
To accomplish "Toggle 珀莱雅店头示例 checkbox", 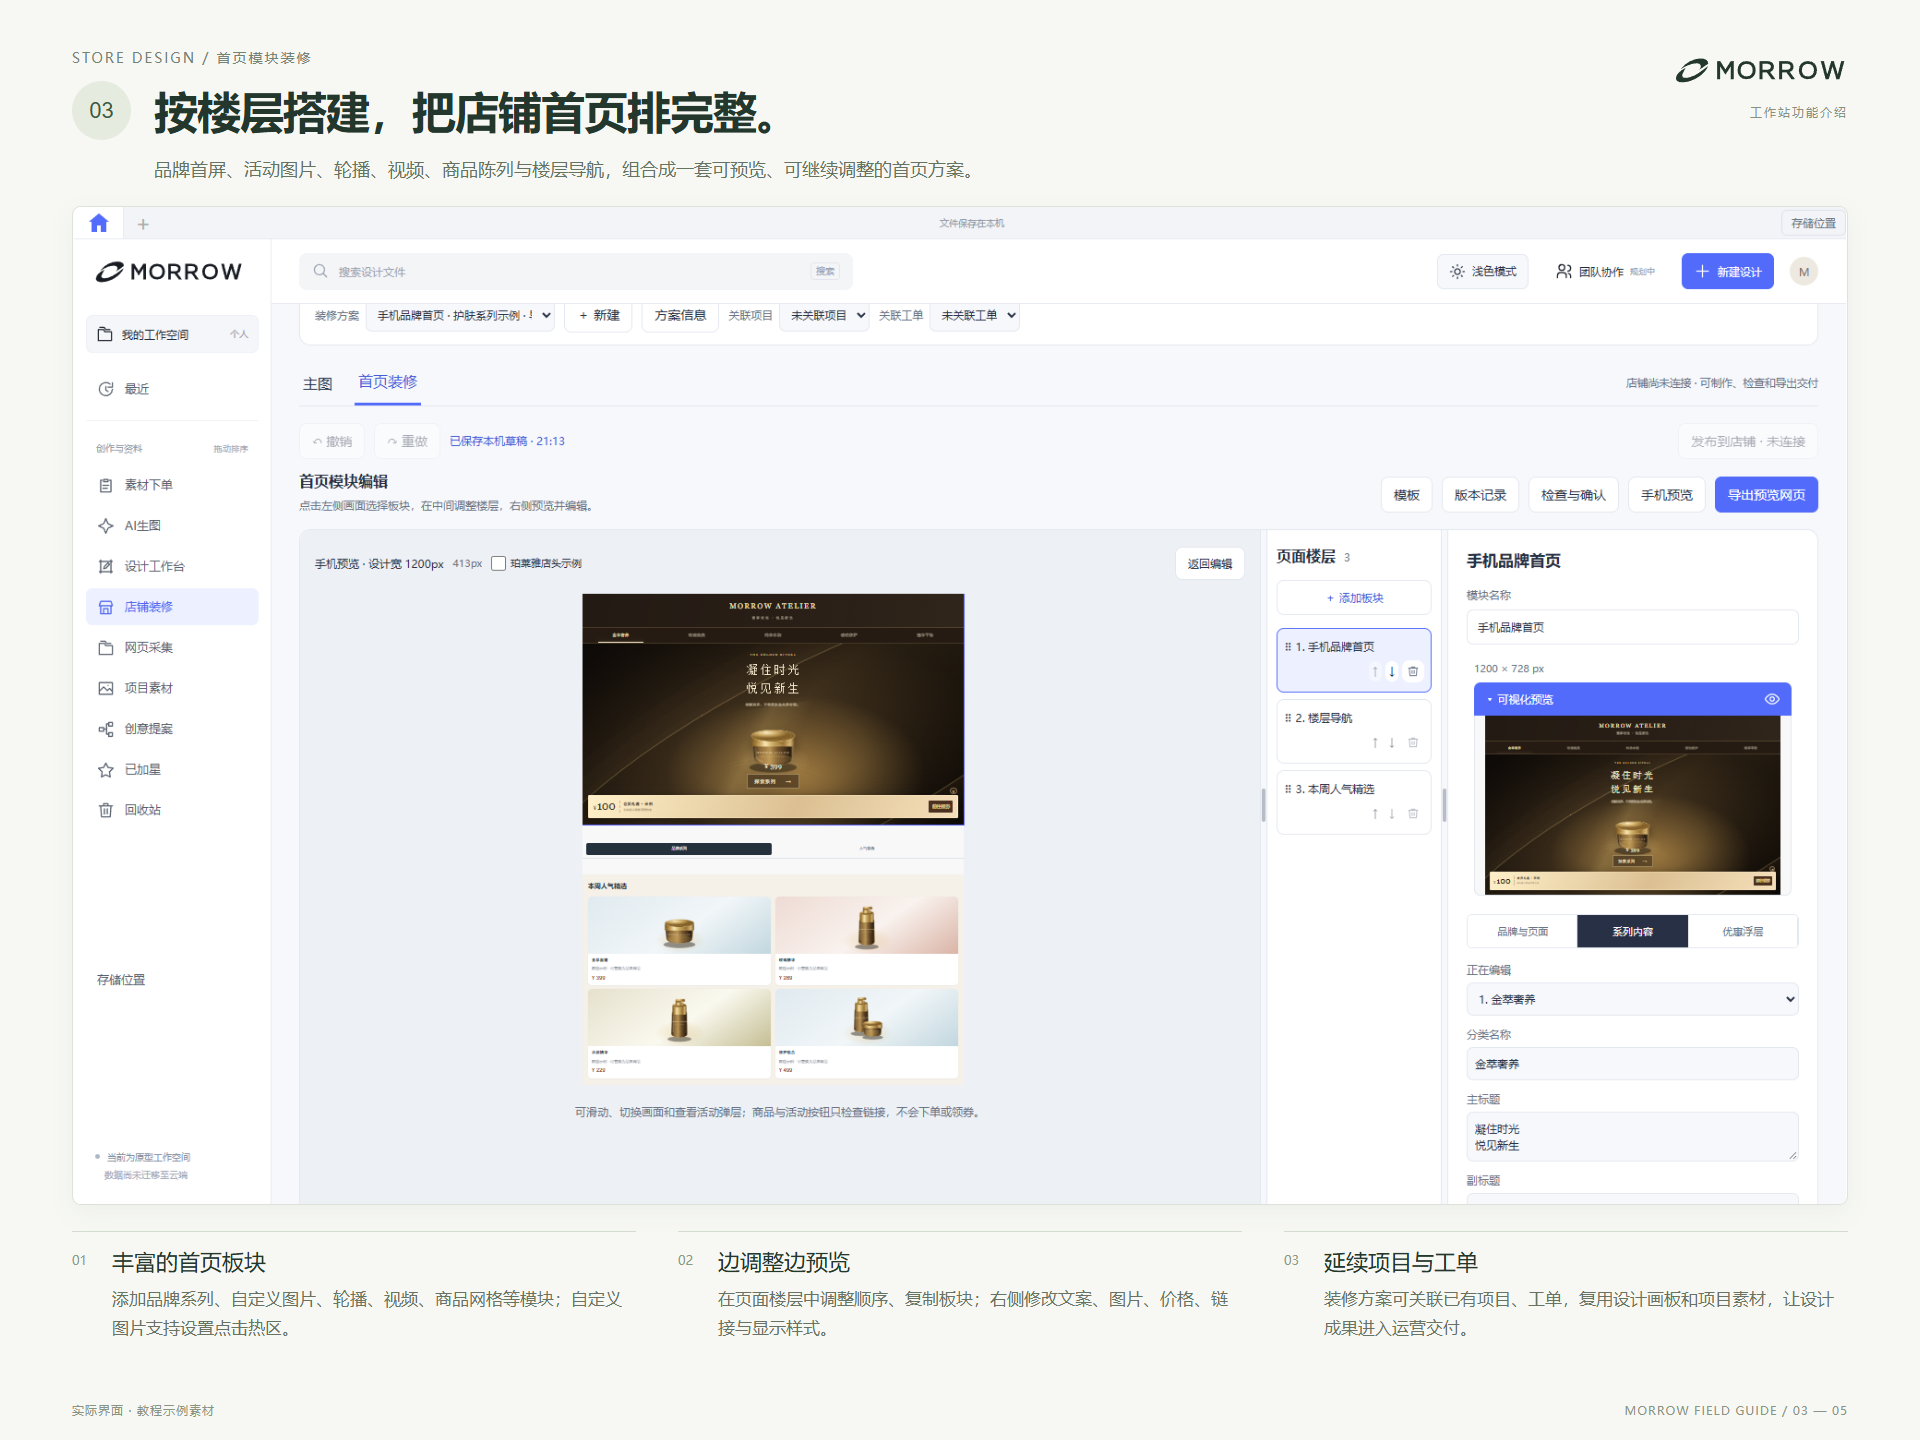I will [498, 563].
